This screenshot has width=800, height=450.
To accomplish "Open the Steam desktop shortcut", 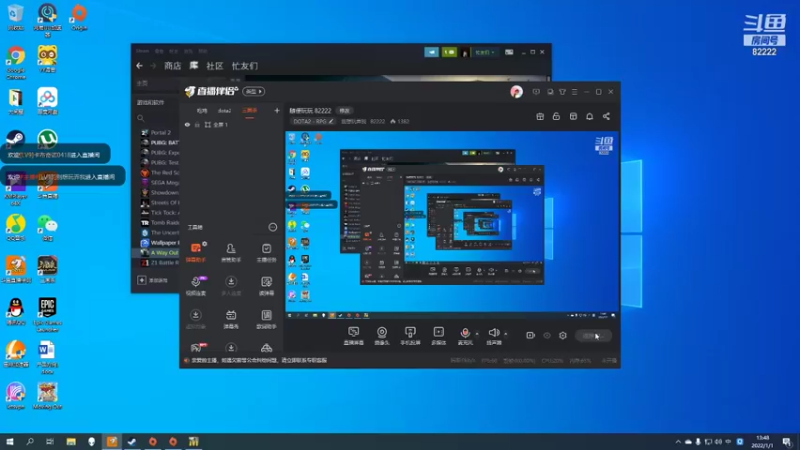I will [x=16, y=139].
